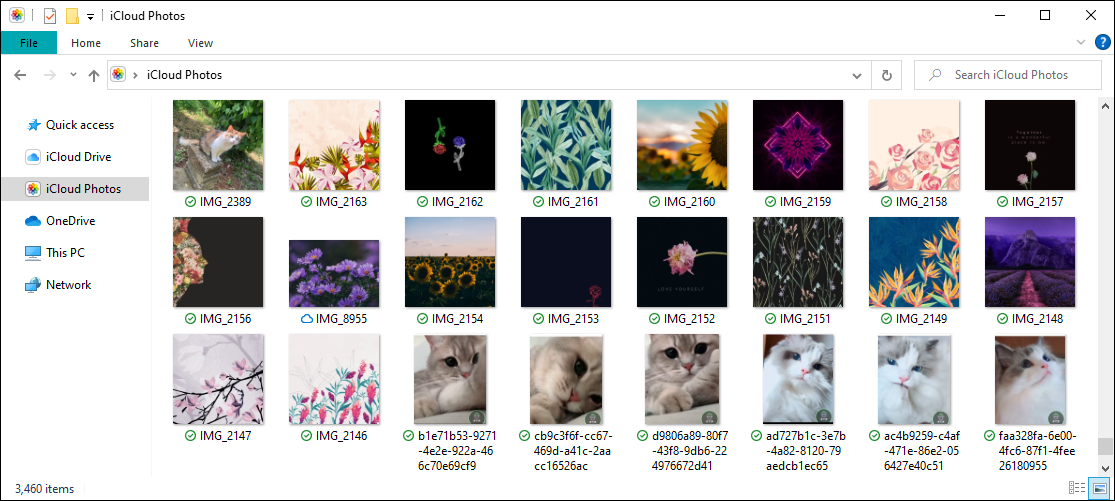
Task: Select the IMG_2159 neon mandala thumbnail
Action: (x=798, y=145)
